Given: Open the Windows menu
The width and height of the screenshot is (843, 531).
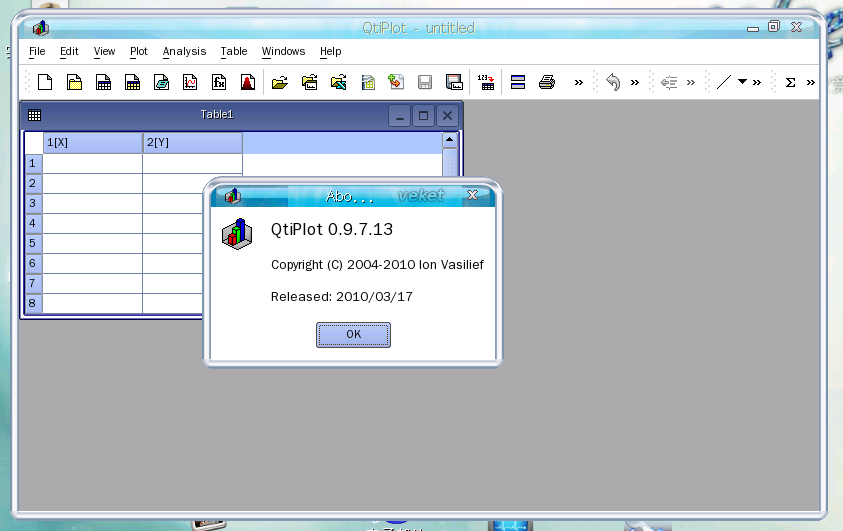Looking at the screenshot, I should tap(283, 52).
